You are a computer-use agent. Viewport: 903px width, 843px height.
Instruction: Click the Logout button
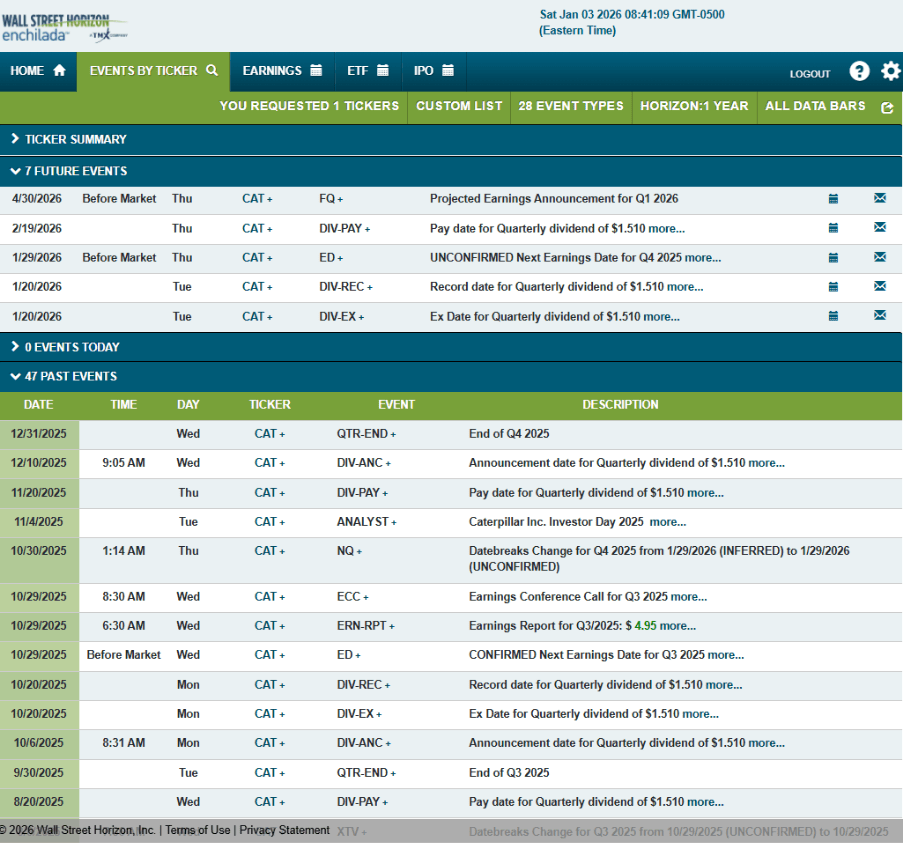pyautogui.click(x=809, y=73)
